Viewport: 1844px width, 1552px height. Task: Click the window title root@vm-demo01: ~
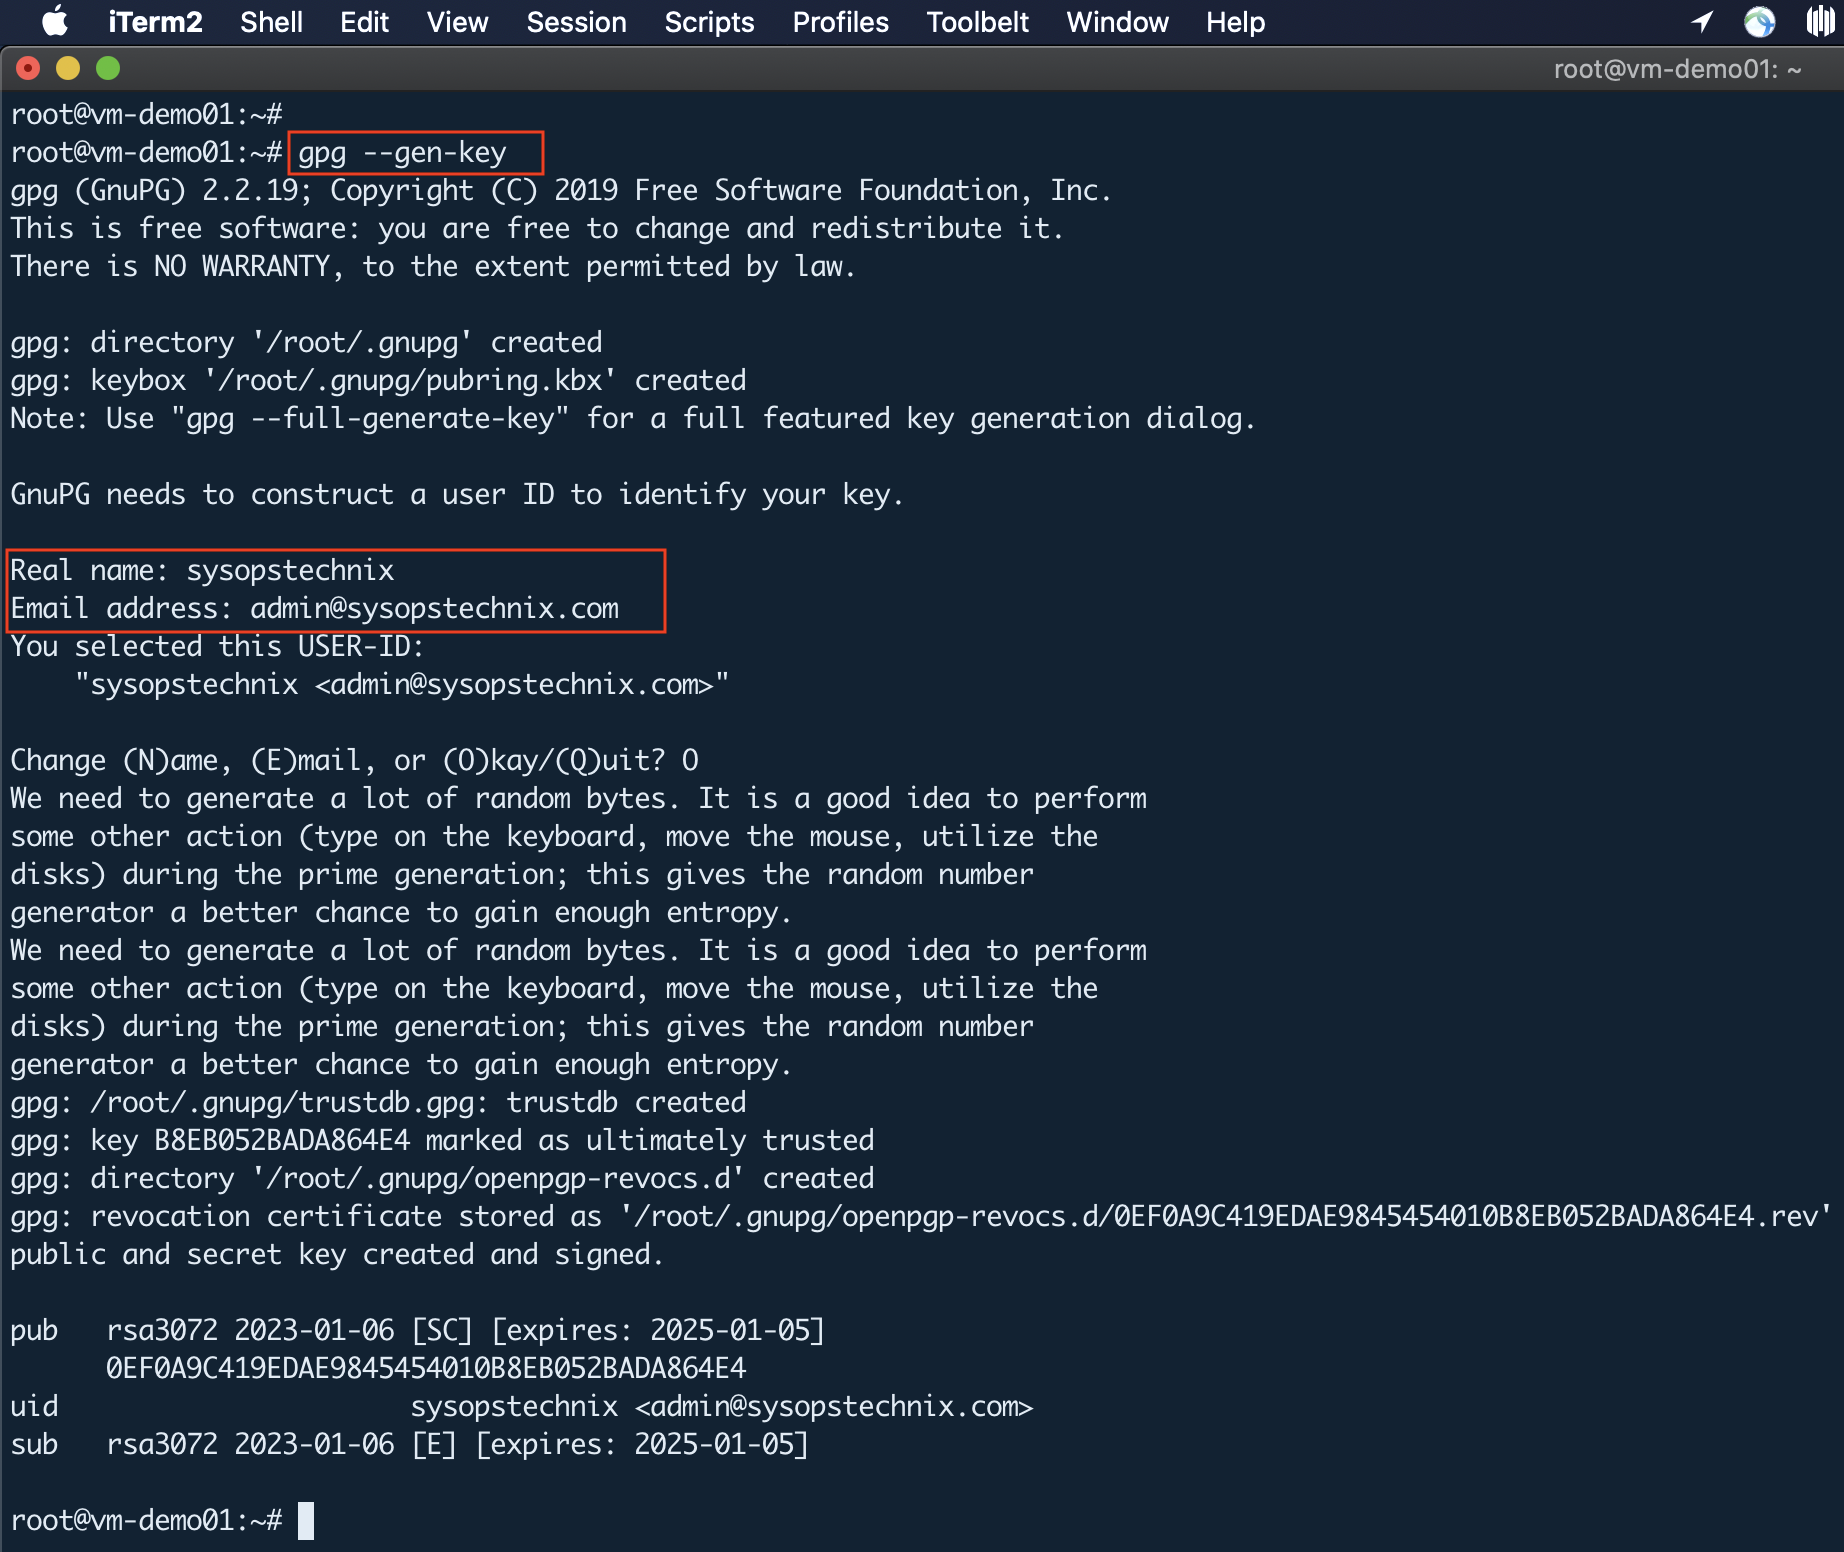point(1677,69)
